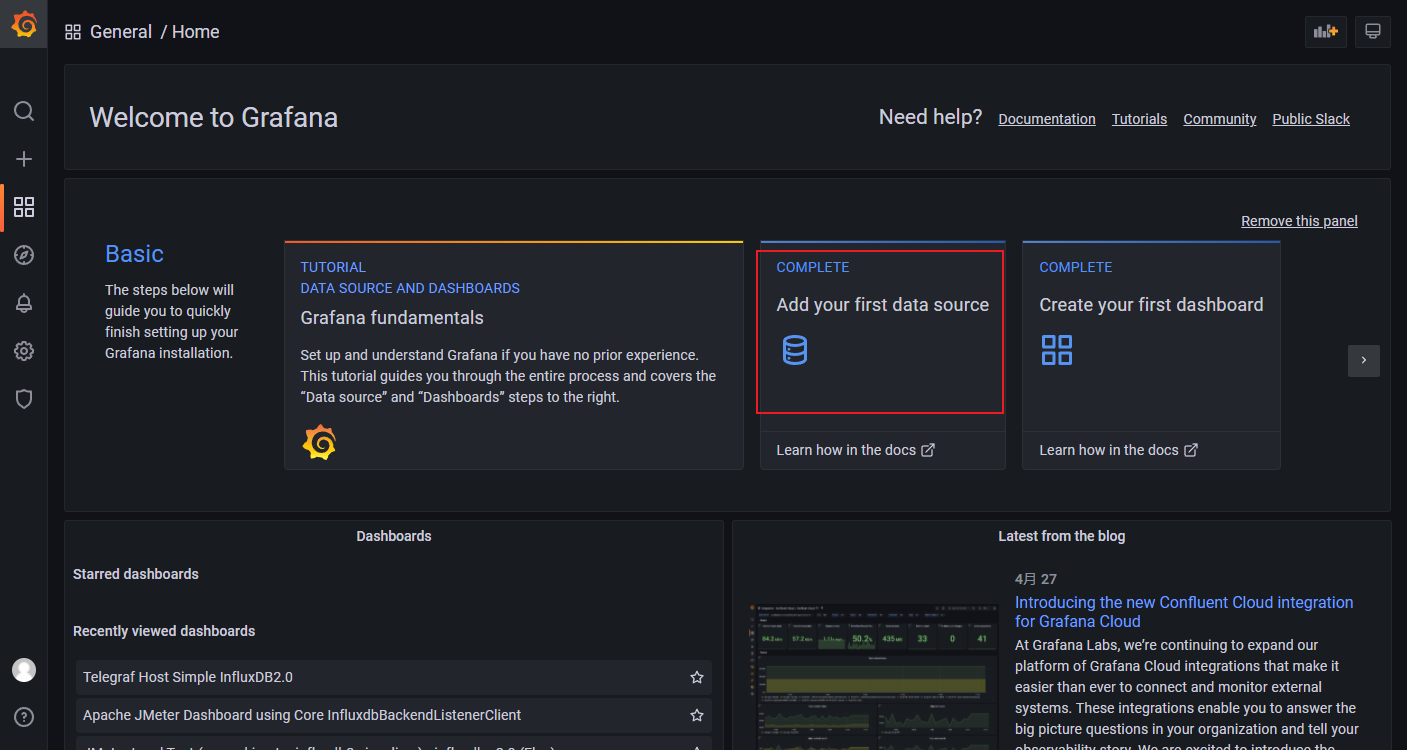This screenshot has width=1407, height=750.
Task: Click the Starred dashboards heading
Action: [136, 574]
